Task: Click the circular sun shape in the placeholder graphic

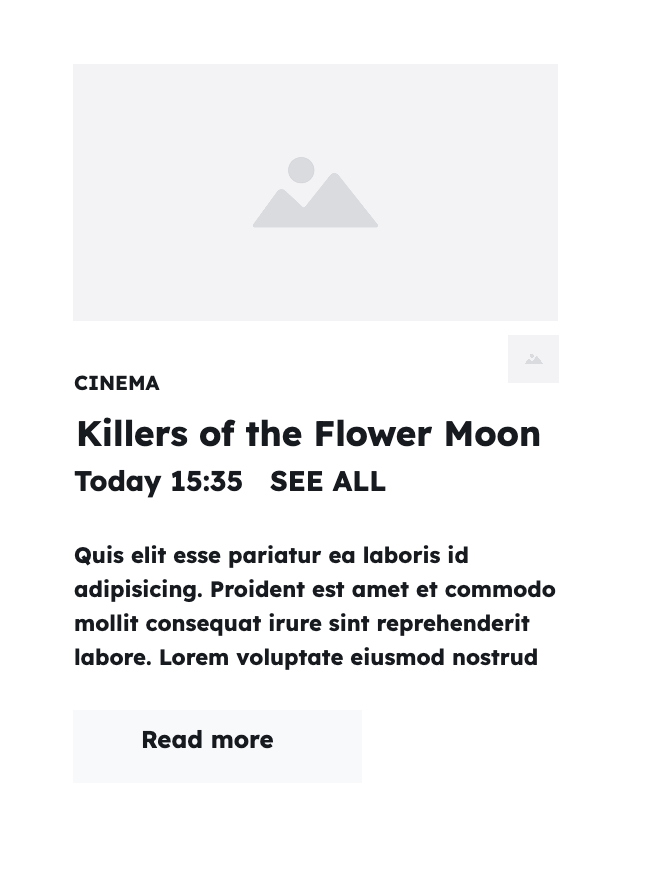Action: click(x=302, y=170)
